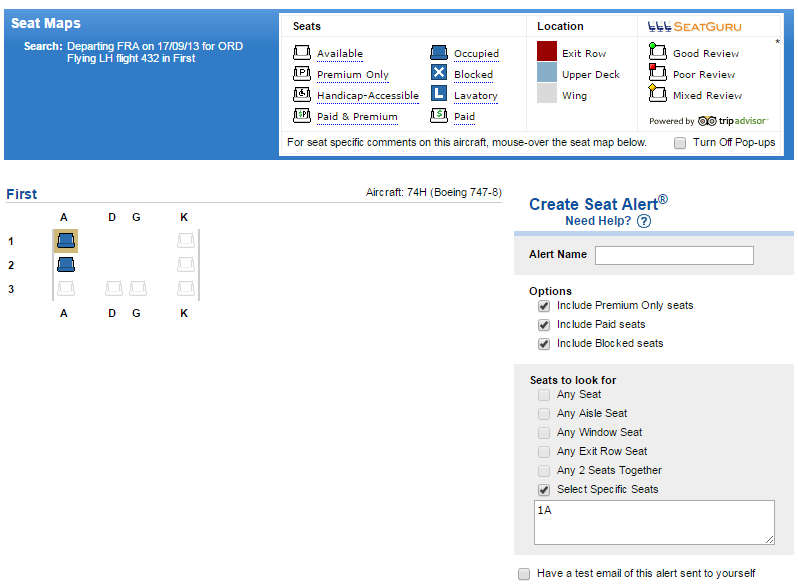Click the Lavatory legend icon
Viewport: 798px width, 585px height.
point(438,95)
